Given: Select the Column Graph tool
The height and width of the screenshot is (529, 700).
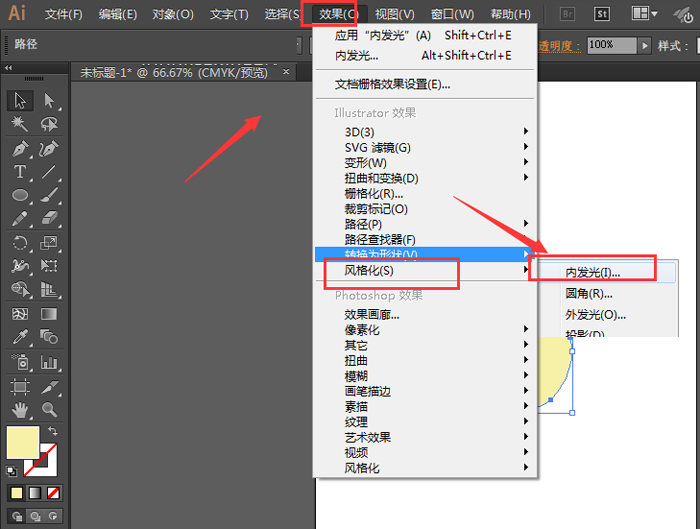Looking at the screenshot, I should (x=49, y=362).
